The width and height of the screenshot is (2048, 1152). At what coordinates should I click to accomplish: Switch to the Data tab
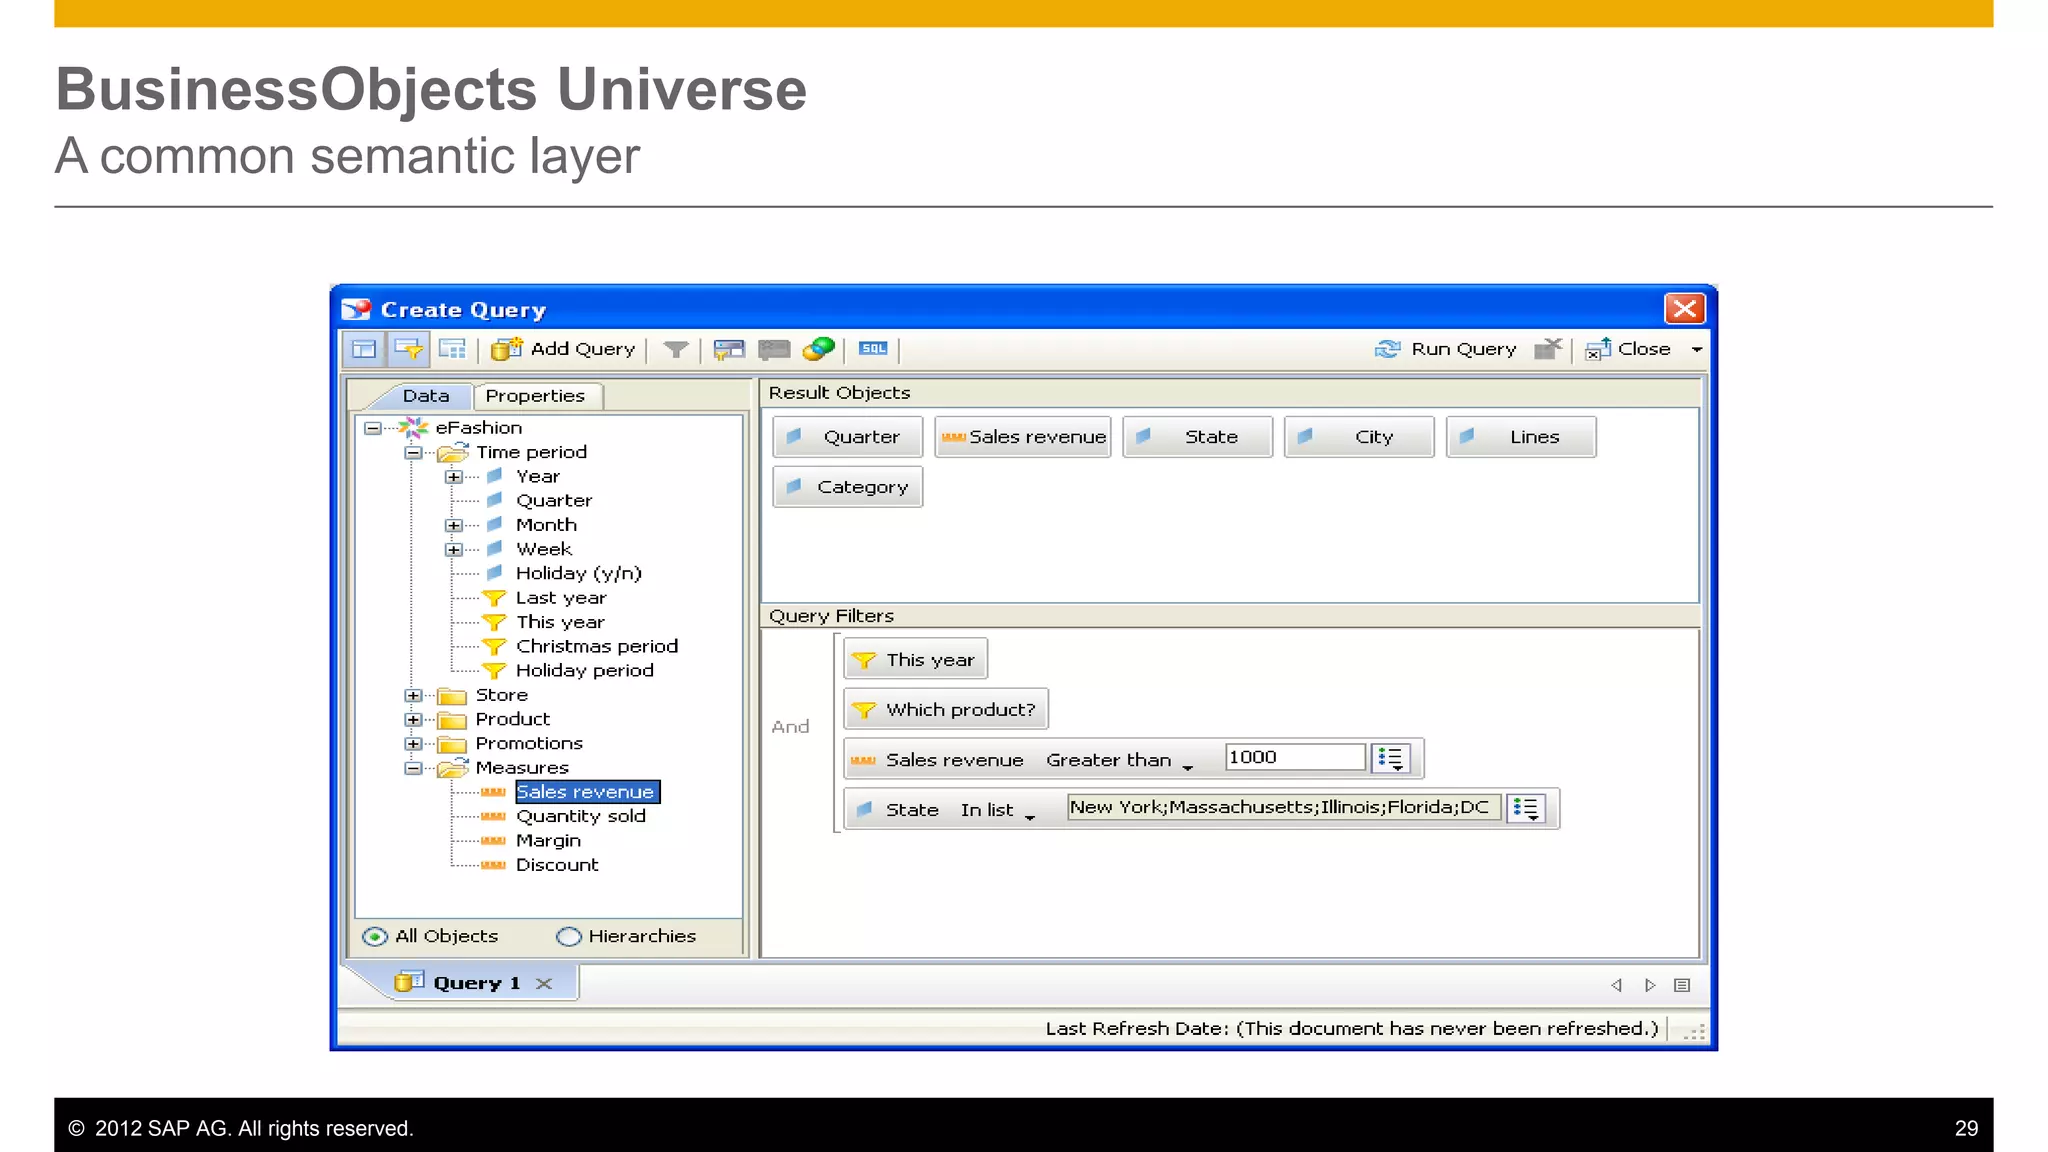pos(425,396)
